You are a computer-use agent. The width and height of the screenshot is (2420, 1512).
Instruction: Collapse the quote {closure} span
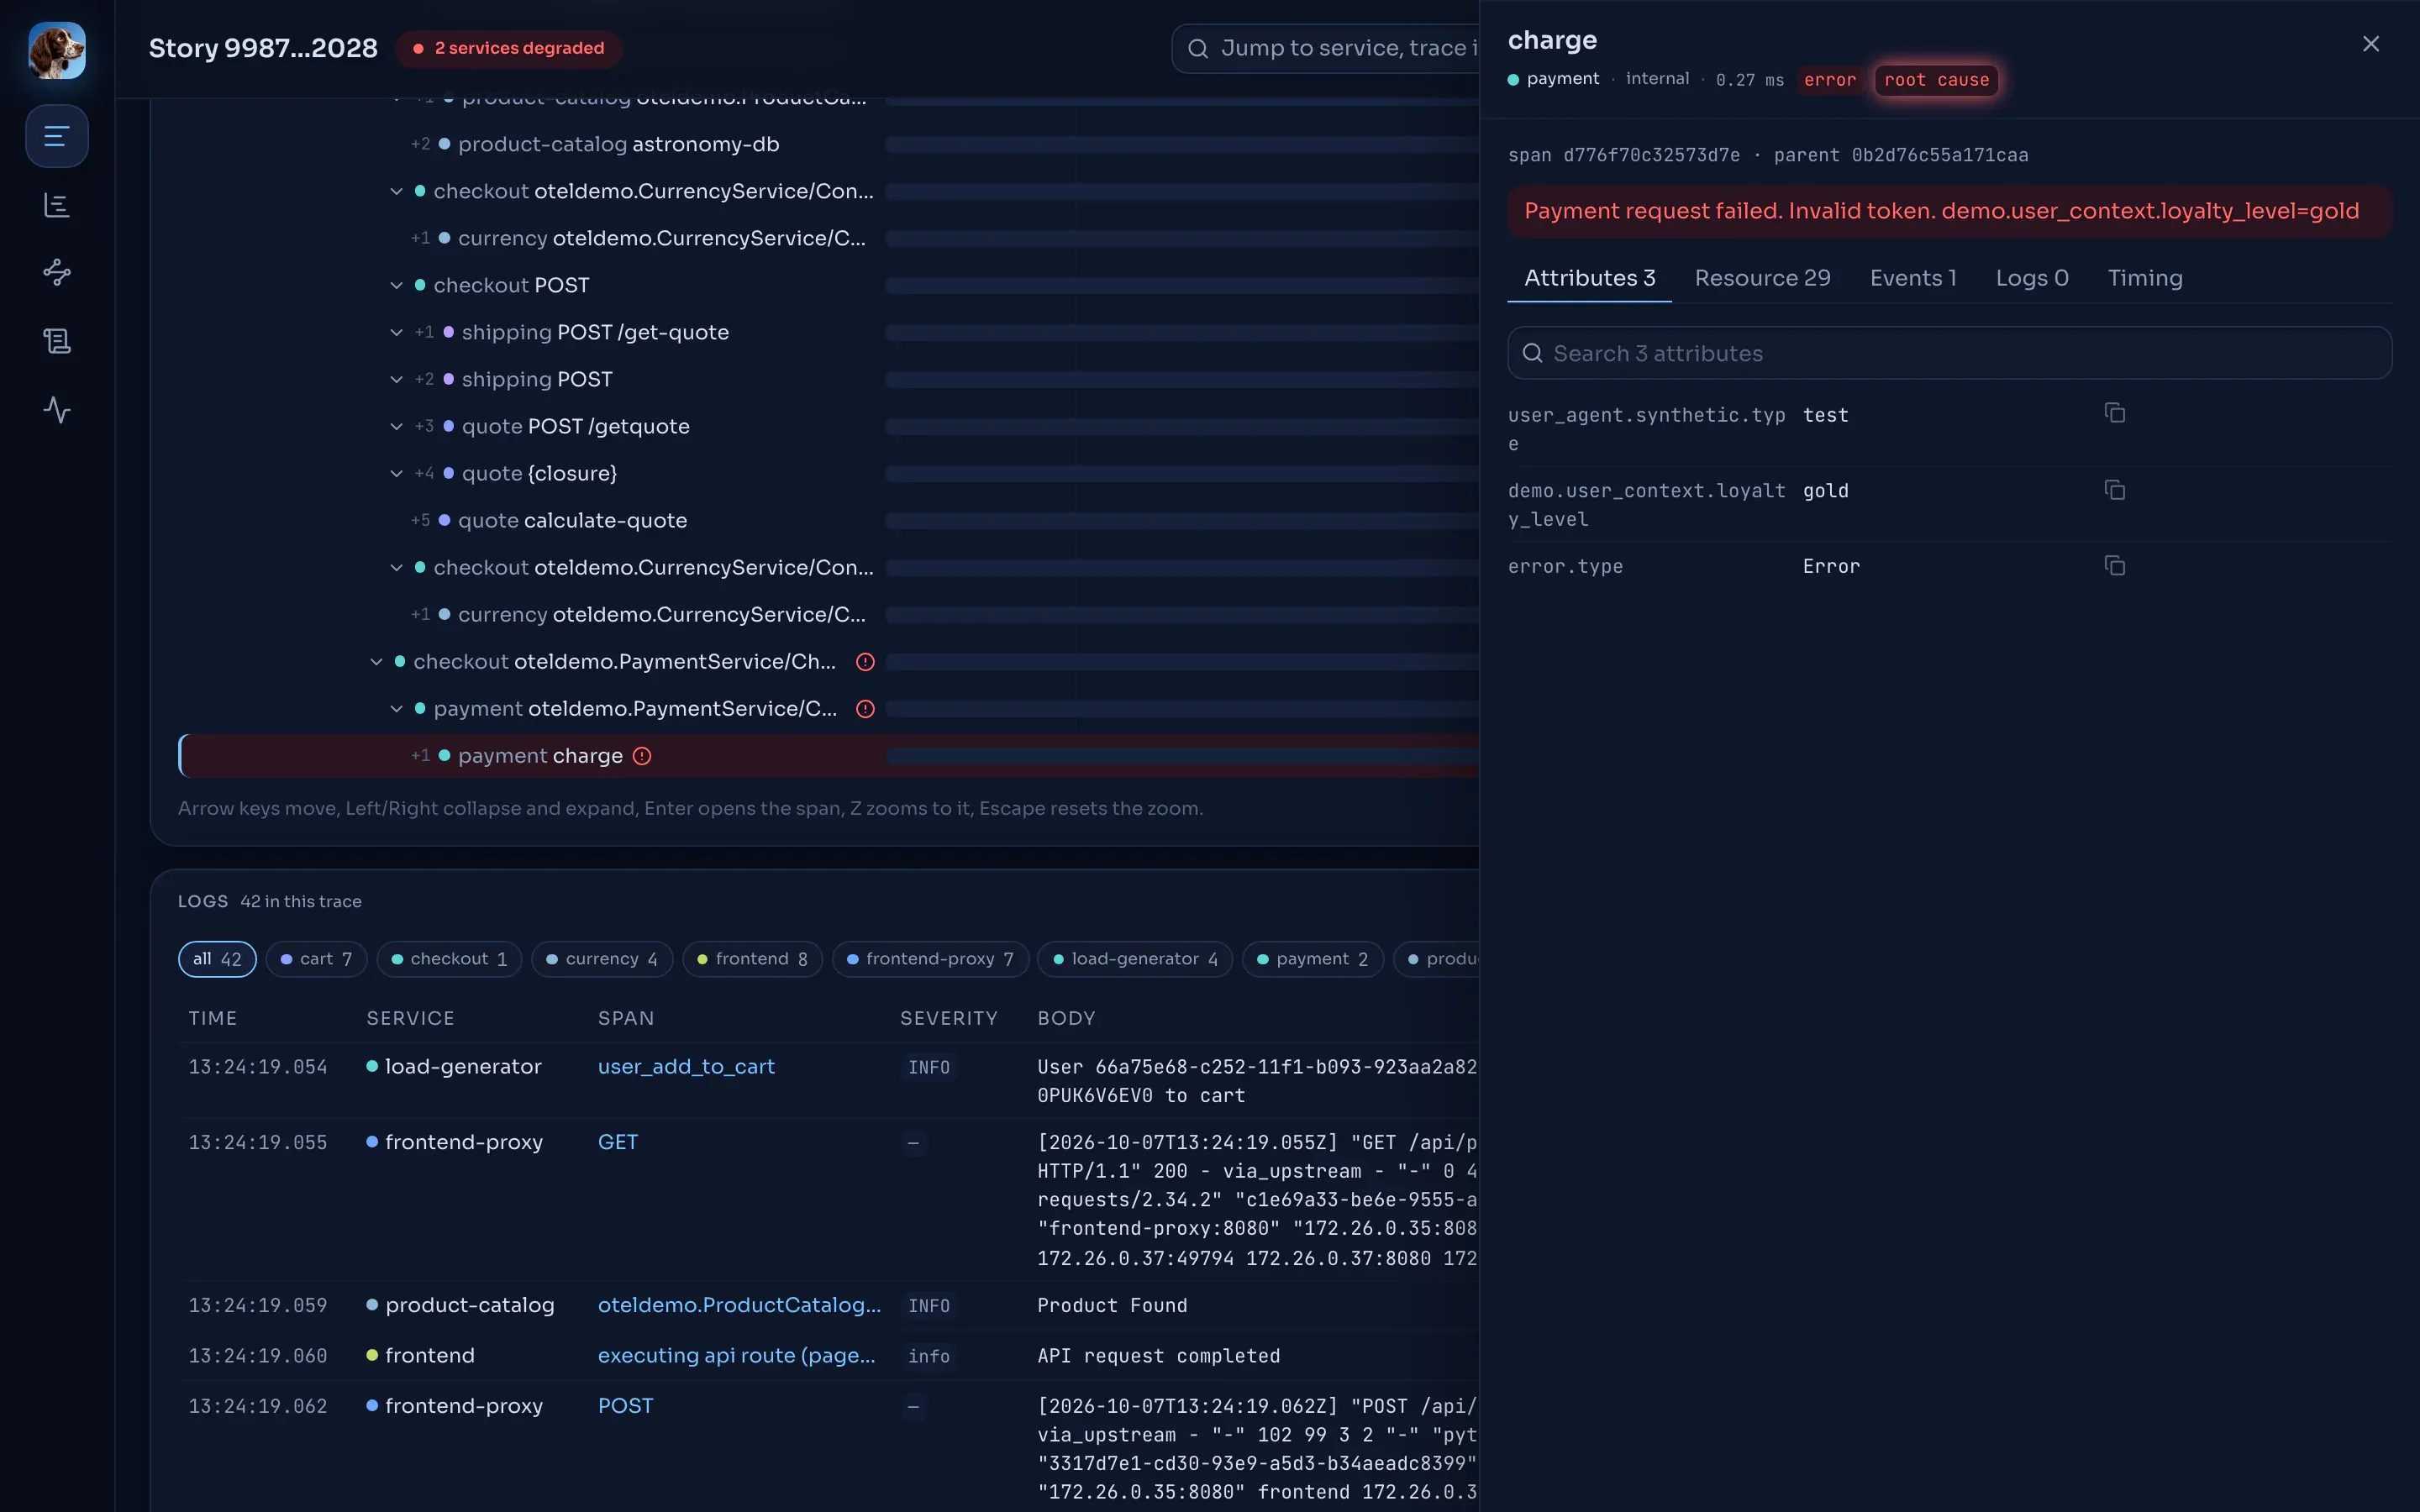[x=396, y=474]
